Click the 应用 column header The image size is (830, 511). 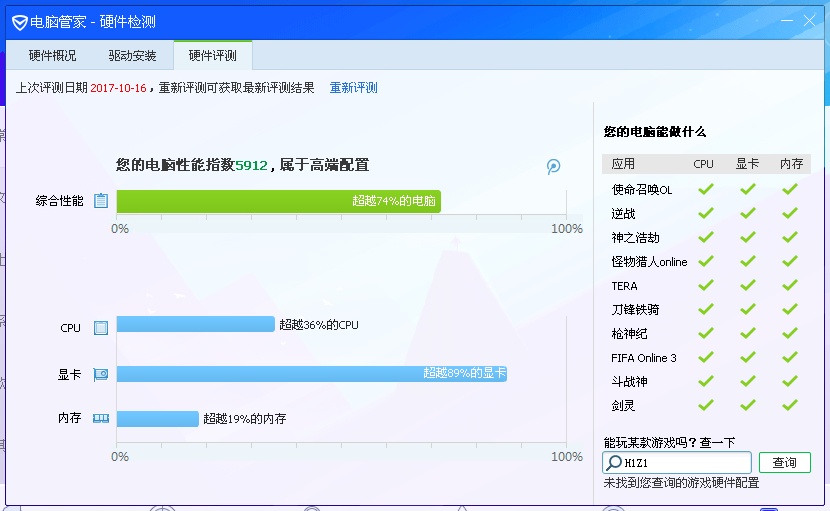(x=623, y=164)
